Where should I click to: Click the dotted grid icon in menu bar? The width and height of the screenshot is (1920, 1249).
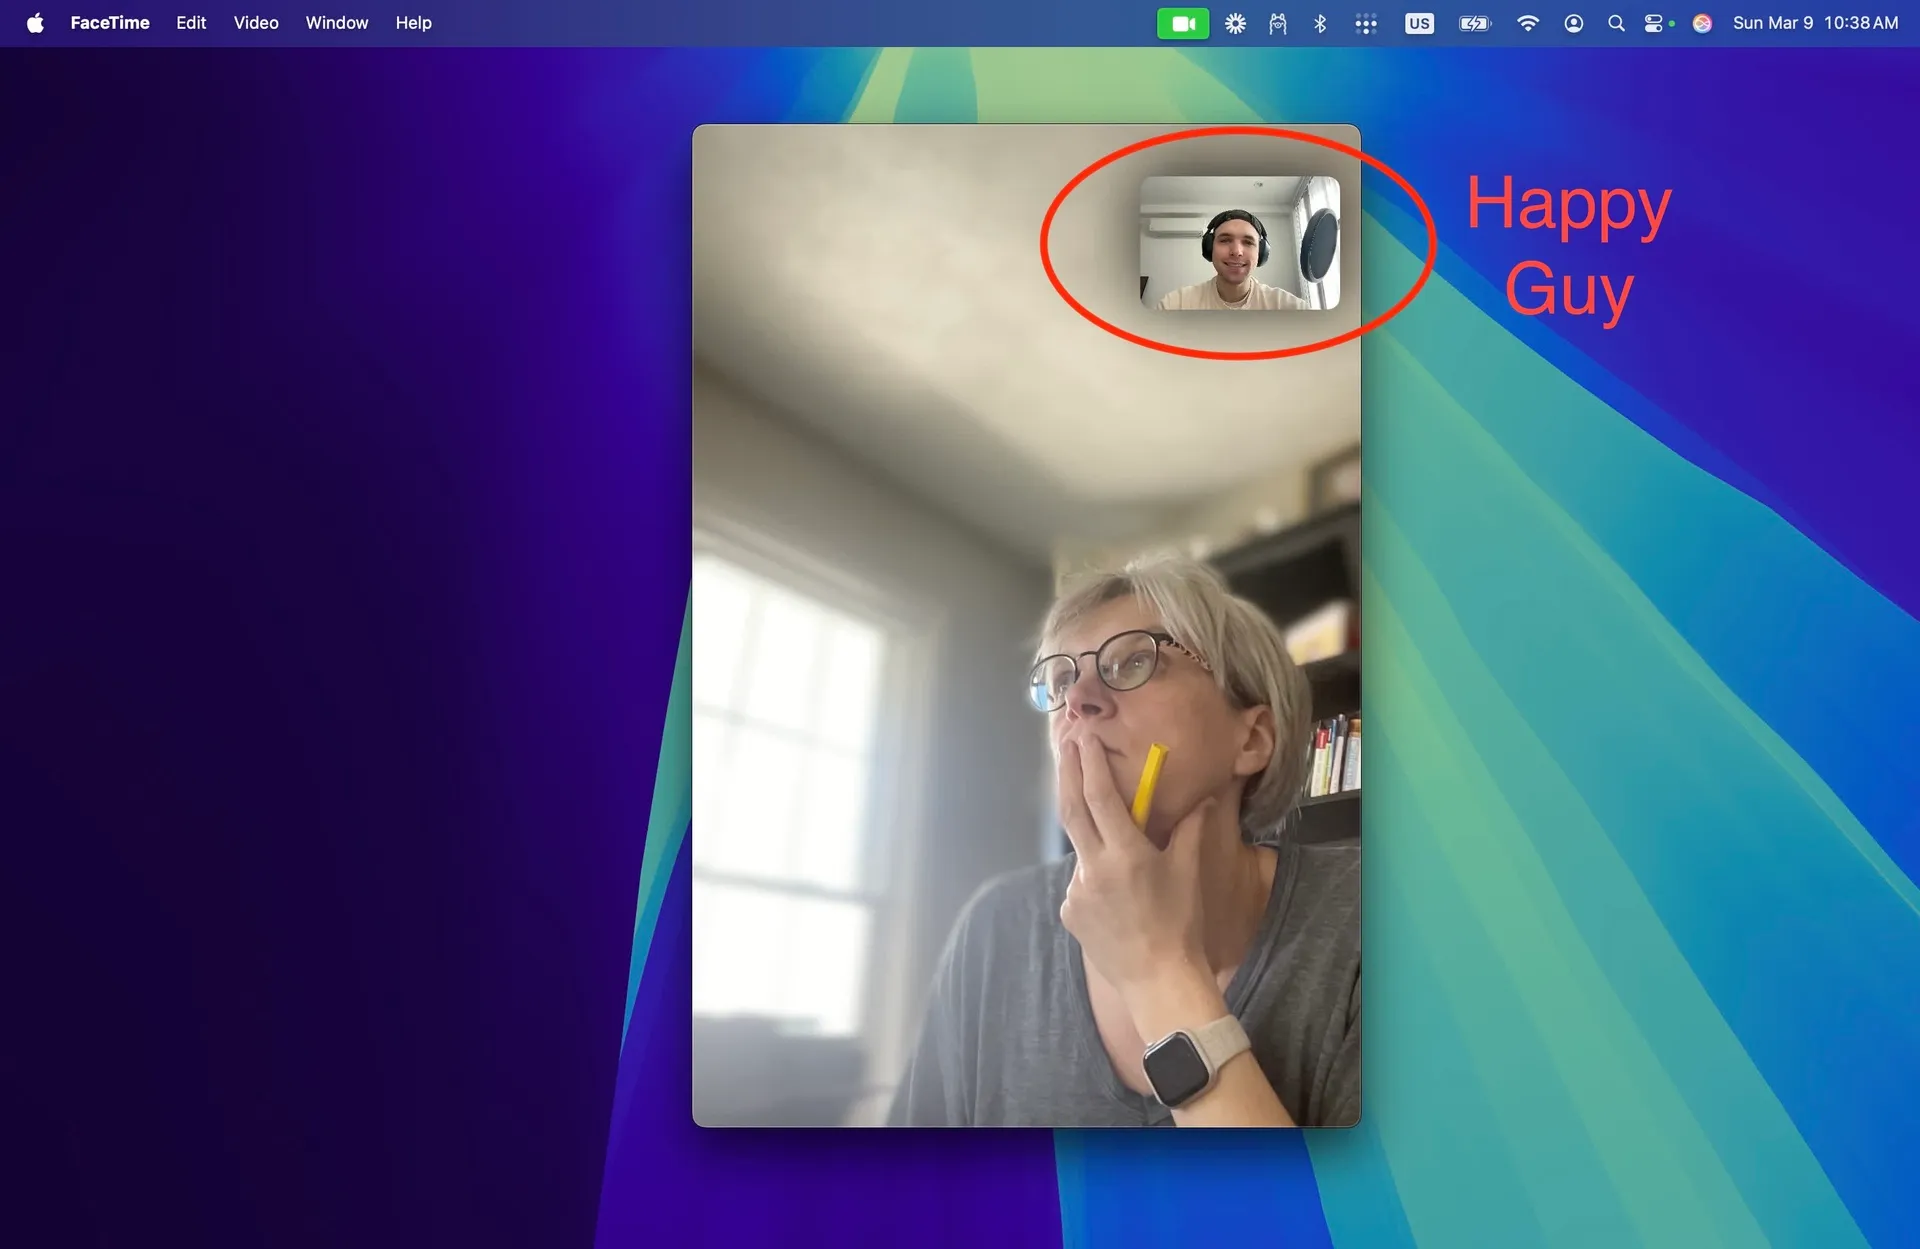1366,22
